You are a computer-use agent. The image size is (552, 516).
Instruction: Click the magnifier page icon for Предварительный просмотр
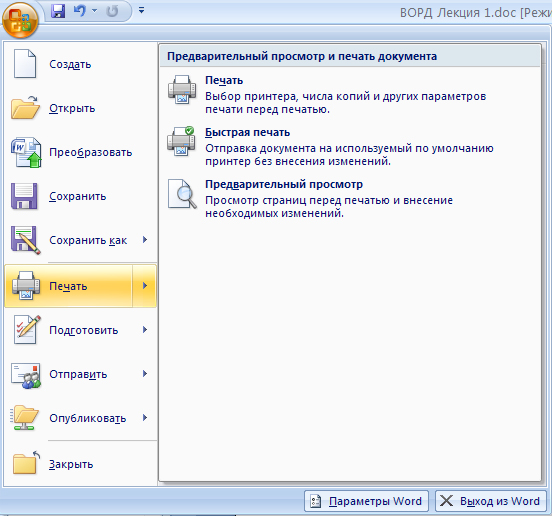click(182, 194)
